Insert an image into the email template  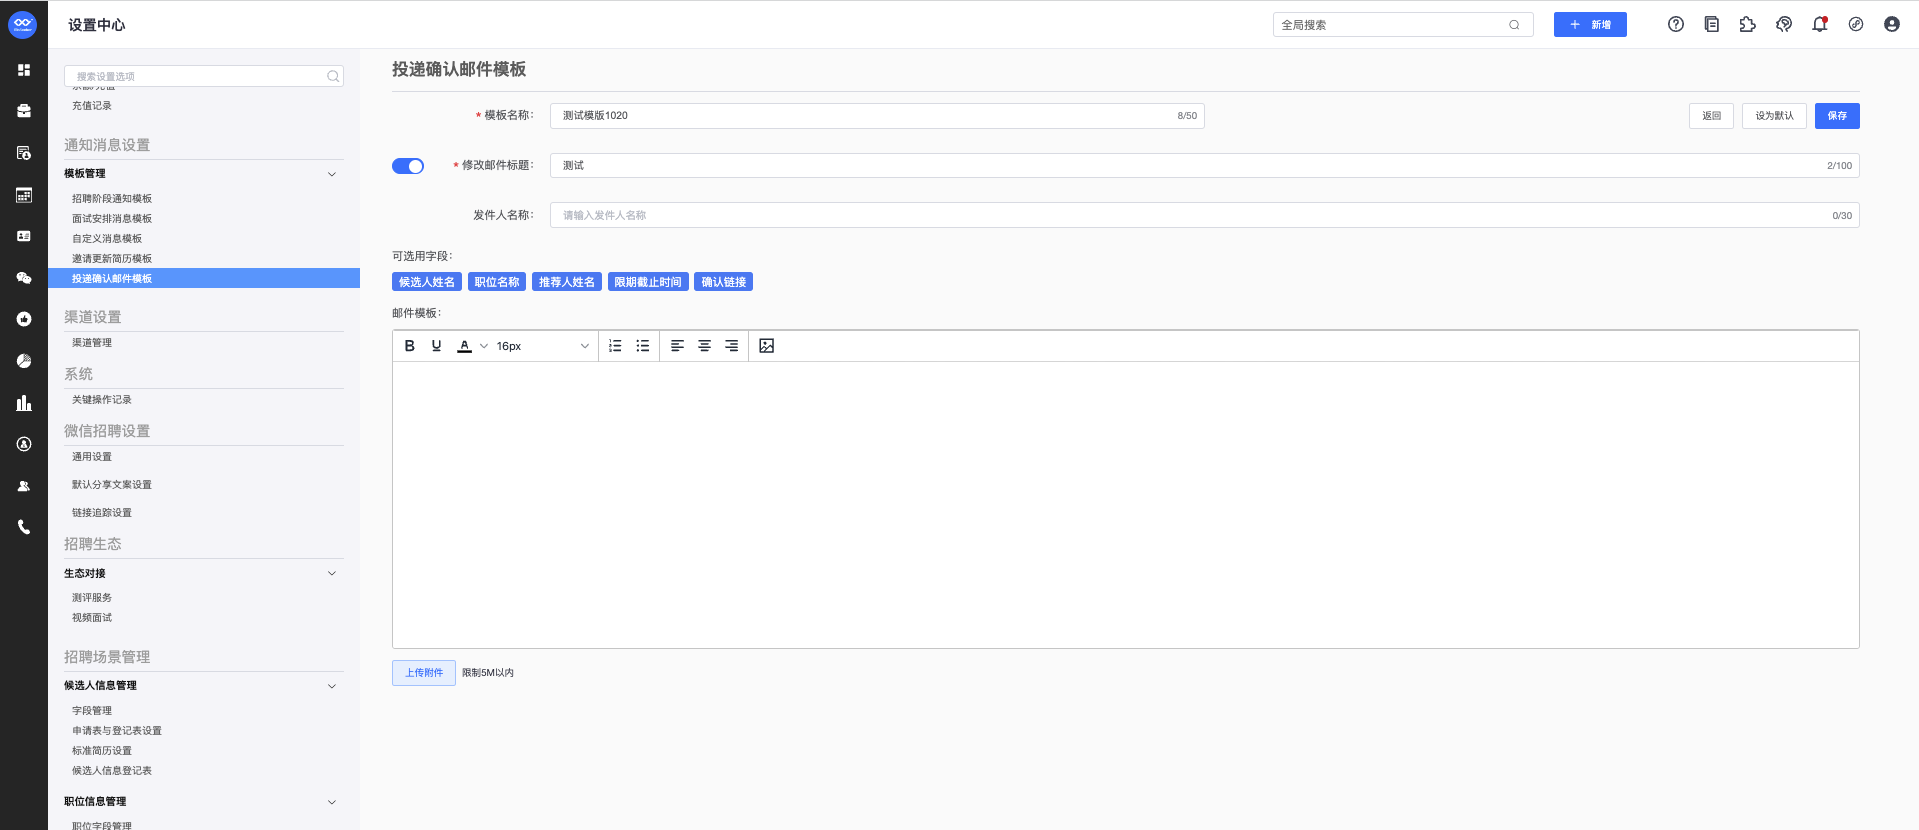[x=767, y=346]
